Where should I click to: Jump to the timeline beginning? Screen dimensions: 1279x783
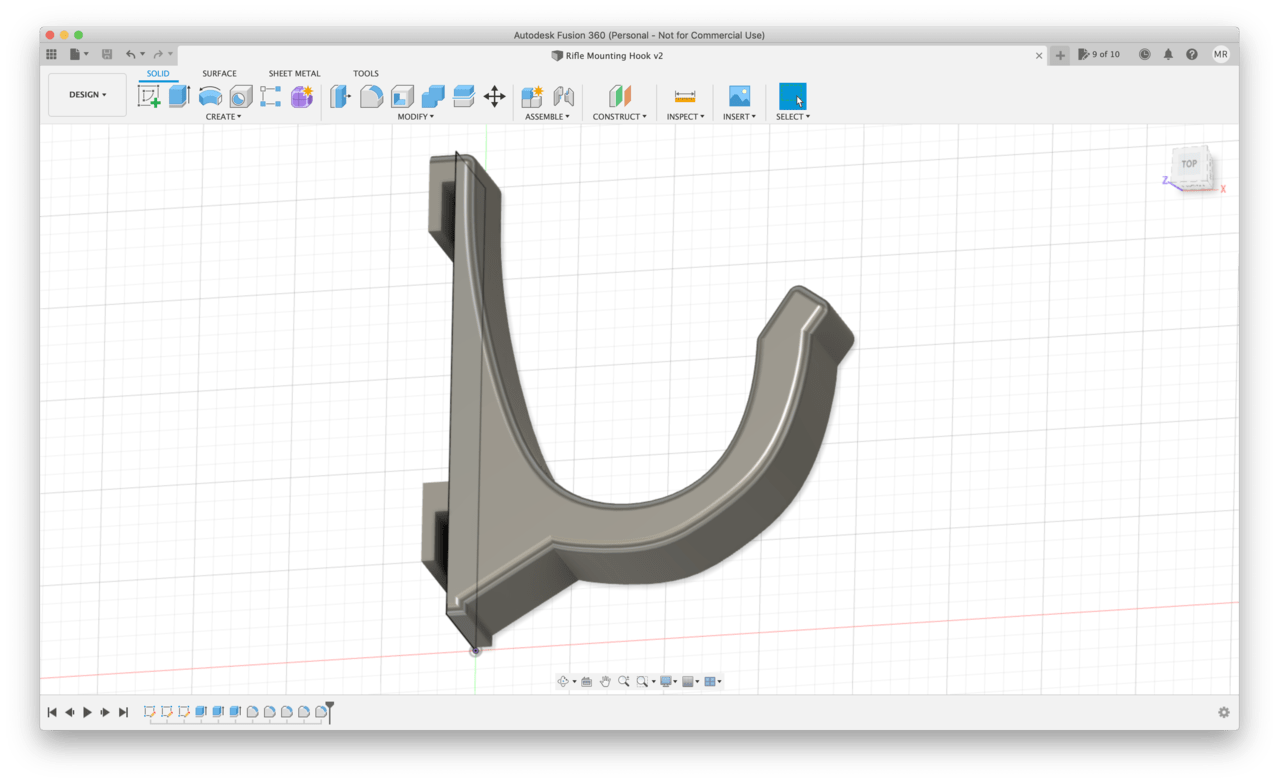[x=52, y=713]
